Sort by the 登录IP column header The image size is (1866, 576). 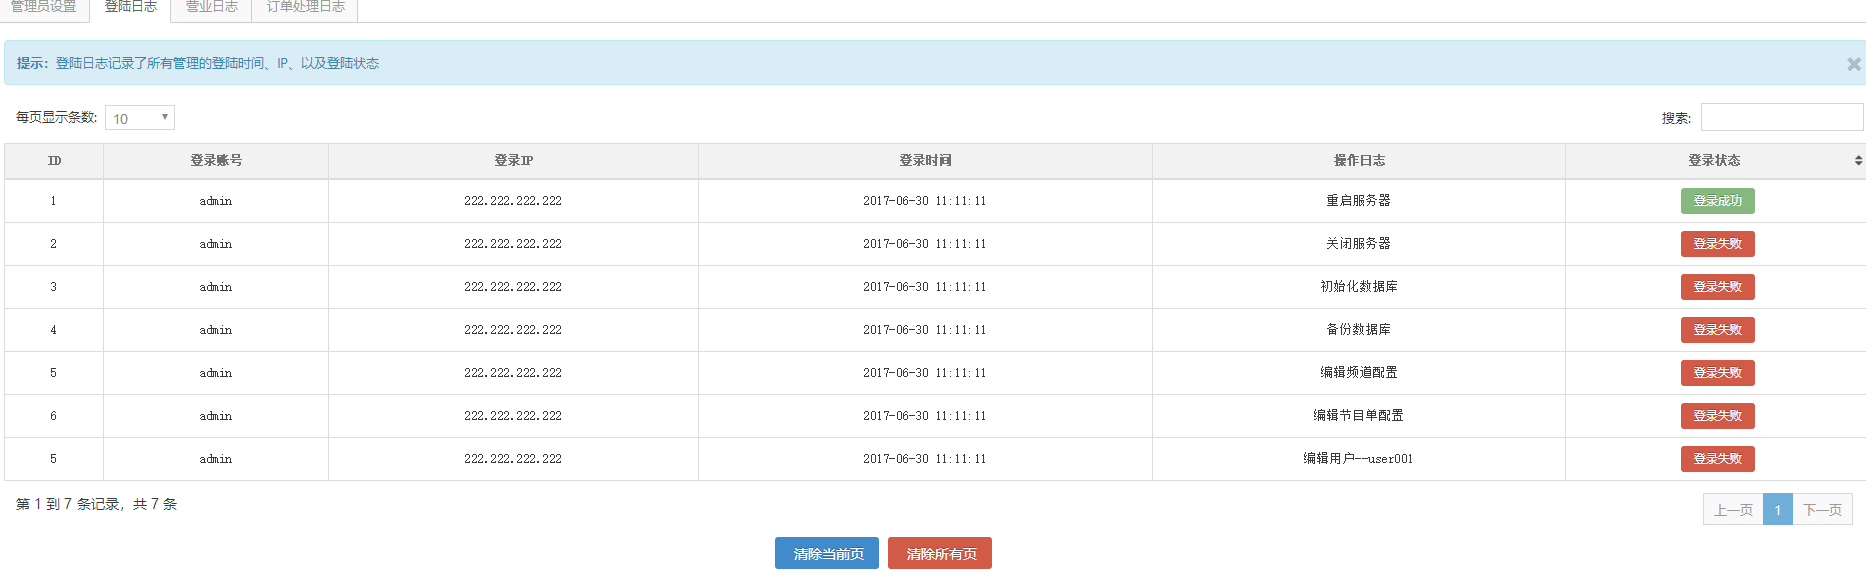pos(513,161)
